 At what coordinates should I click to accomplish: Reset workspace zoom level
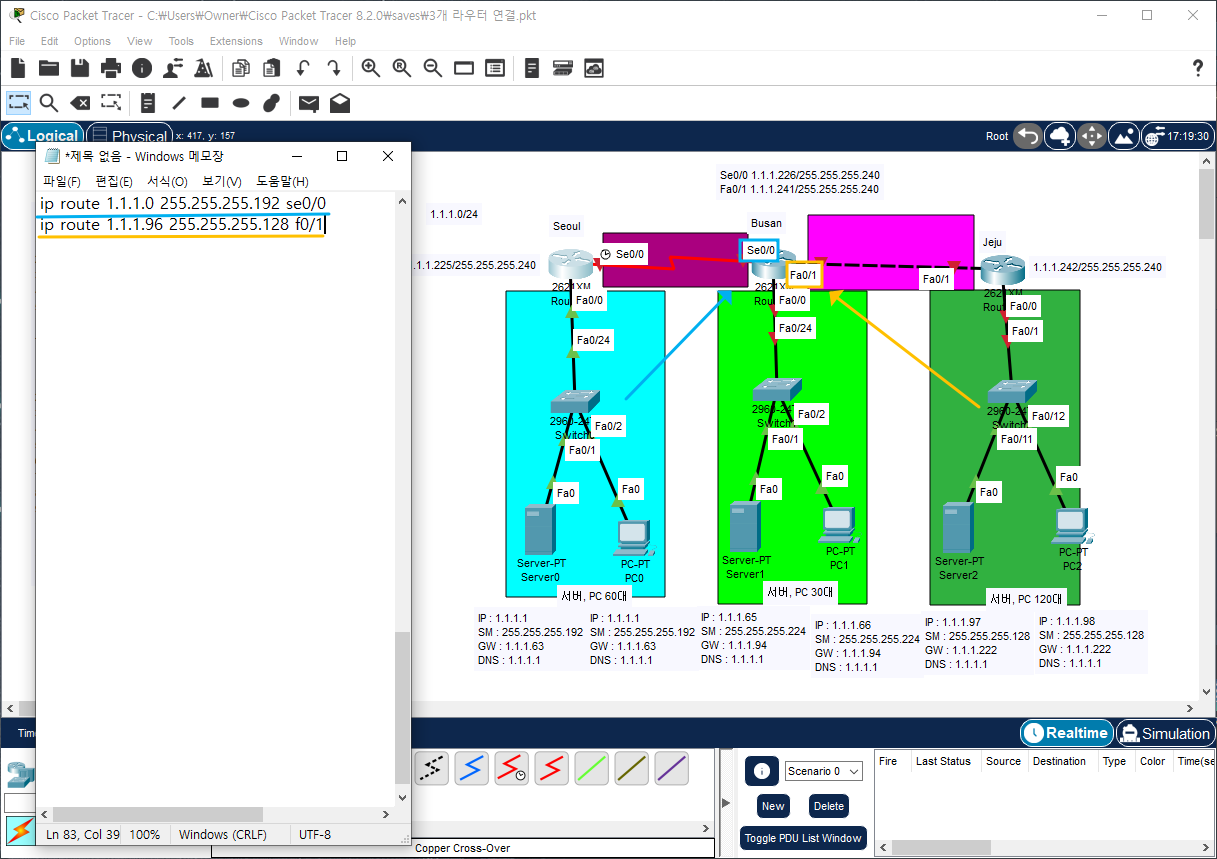pyautogui.click(x=402, y=68)
